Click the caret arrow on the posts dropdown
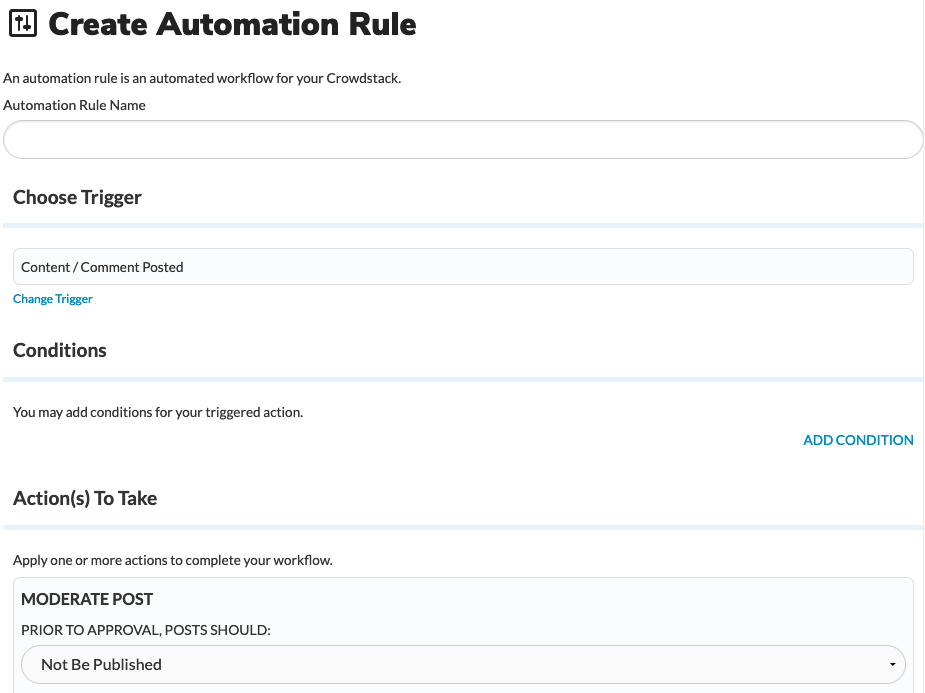This screenshot has height=693, width=925. point(893,665)
